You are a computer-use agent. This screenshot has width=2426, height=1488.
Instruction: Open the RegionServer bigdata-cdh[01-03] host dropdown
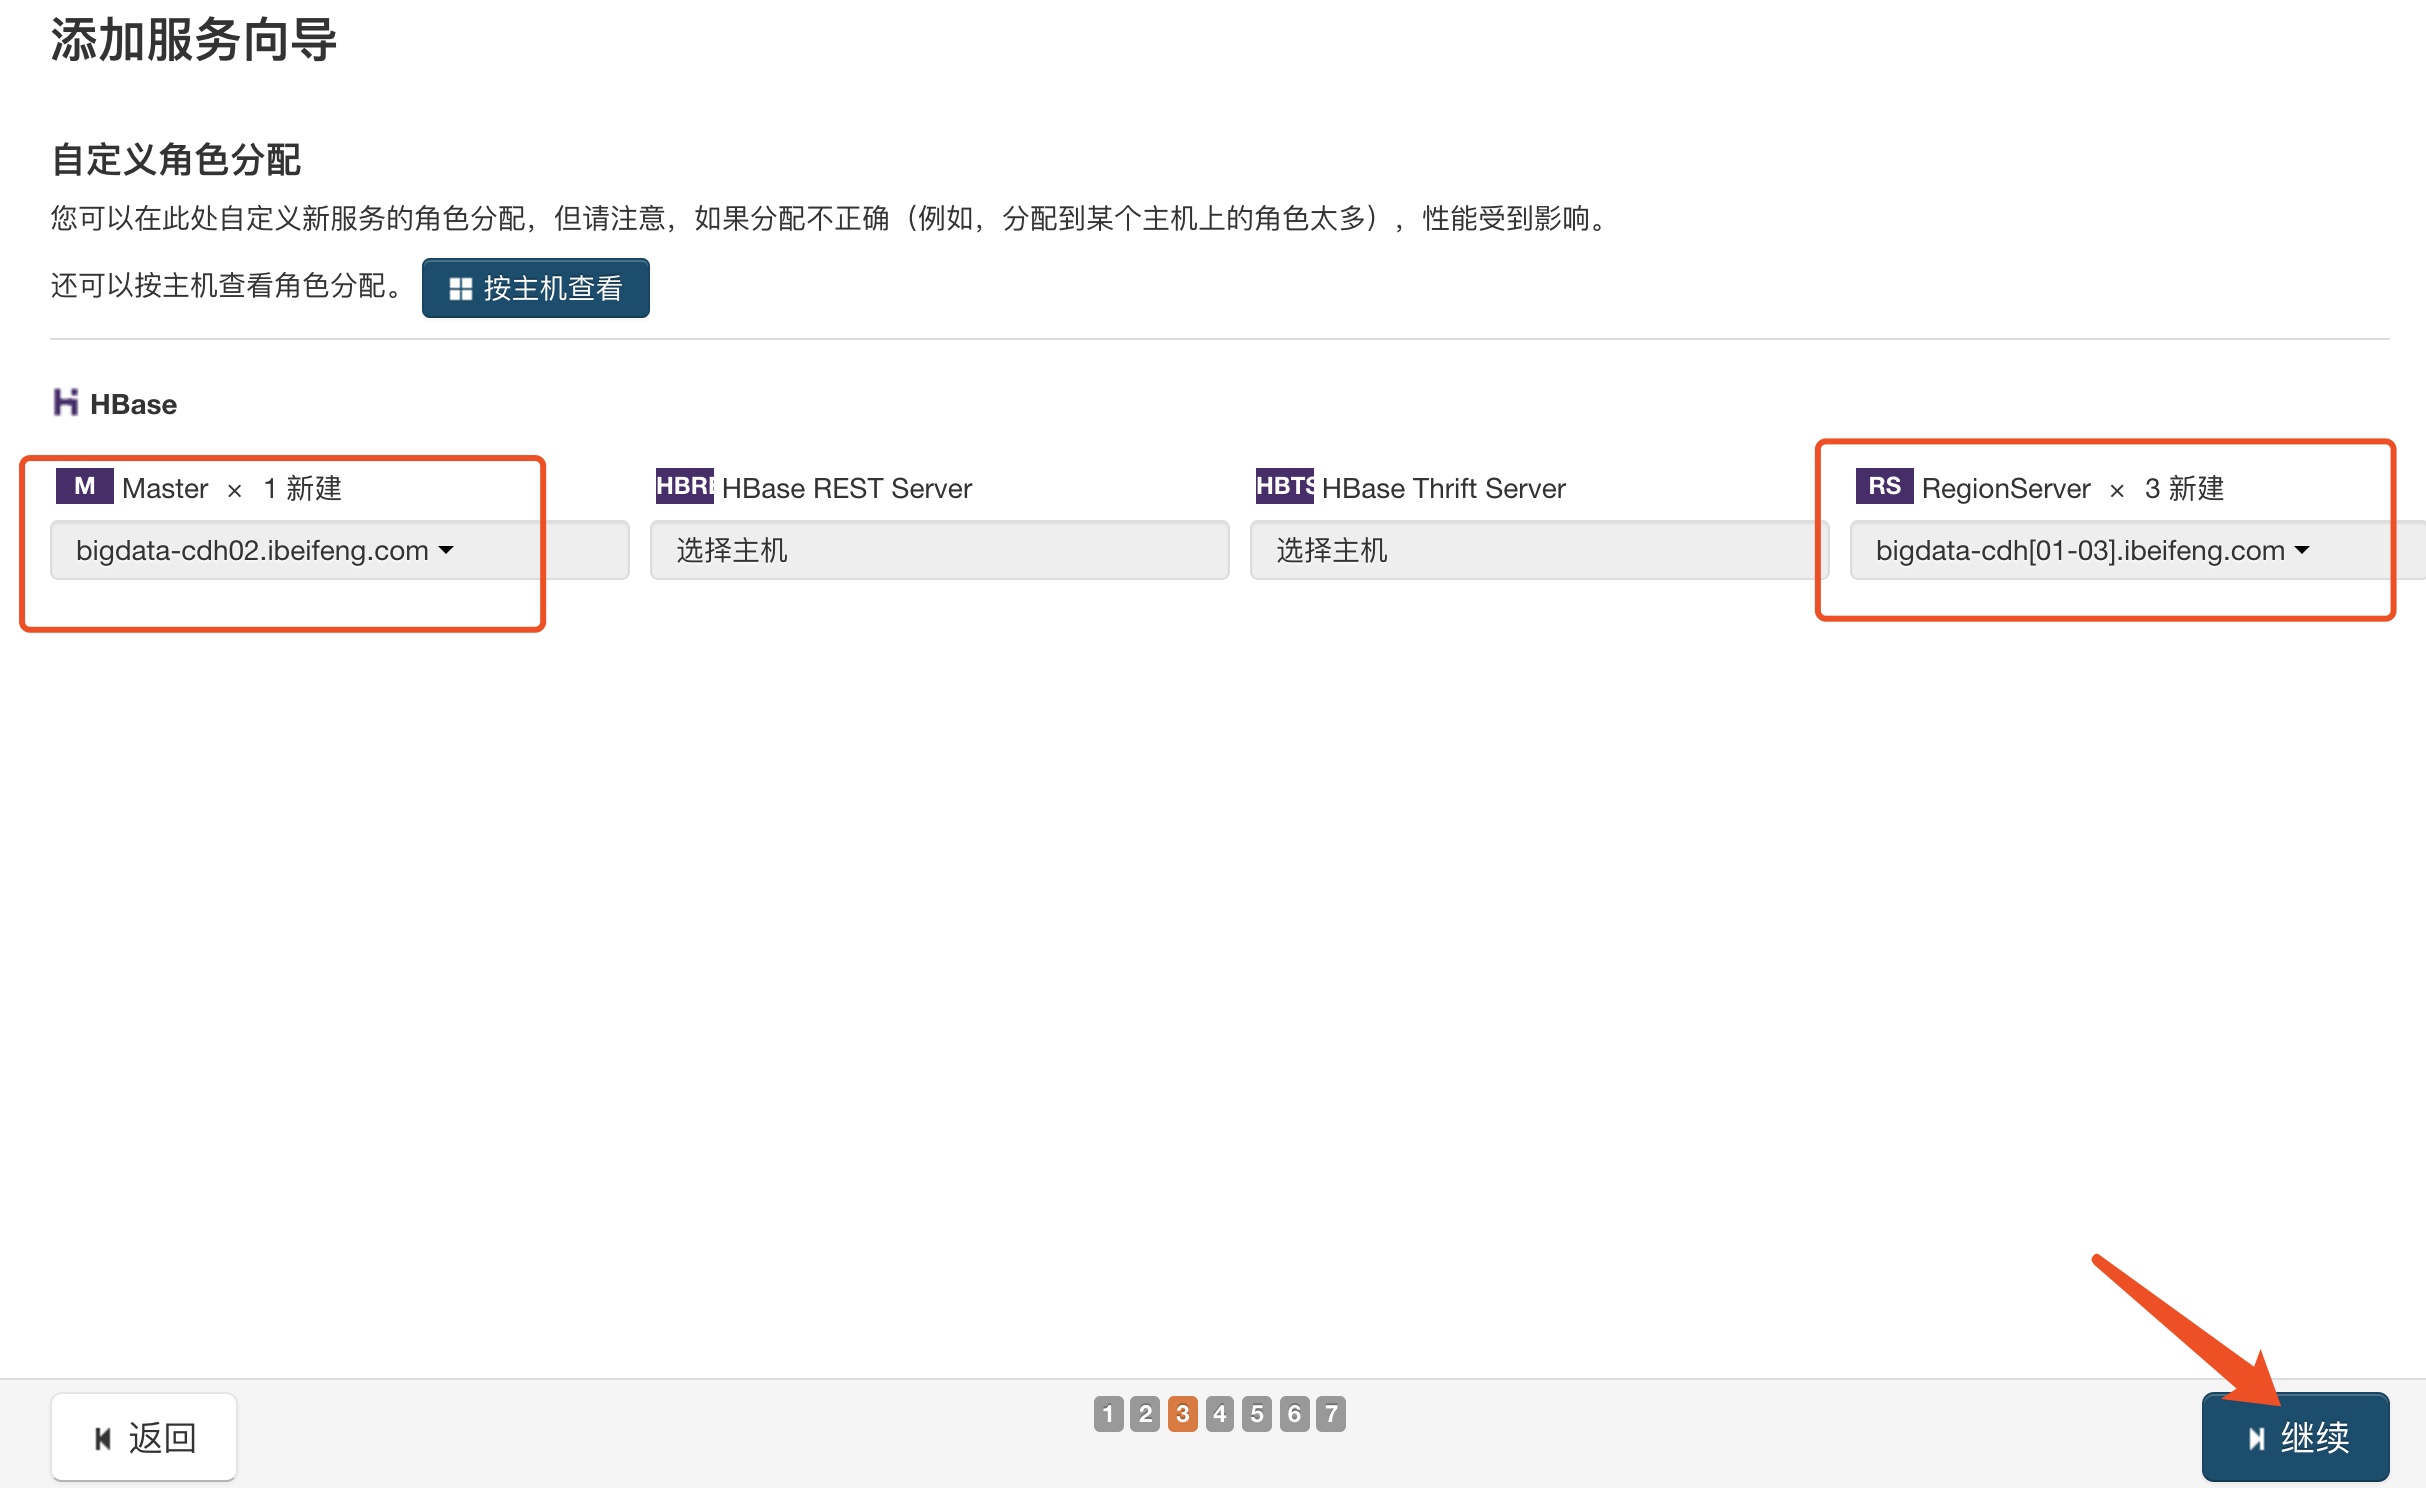point(2090,550)
